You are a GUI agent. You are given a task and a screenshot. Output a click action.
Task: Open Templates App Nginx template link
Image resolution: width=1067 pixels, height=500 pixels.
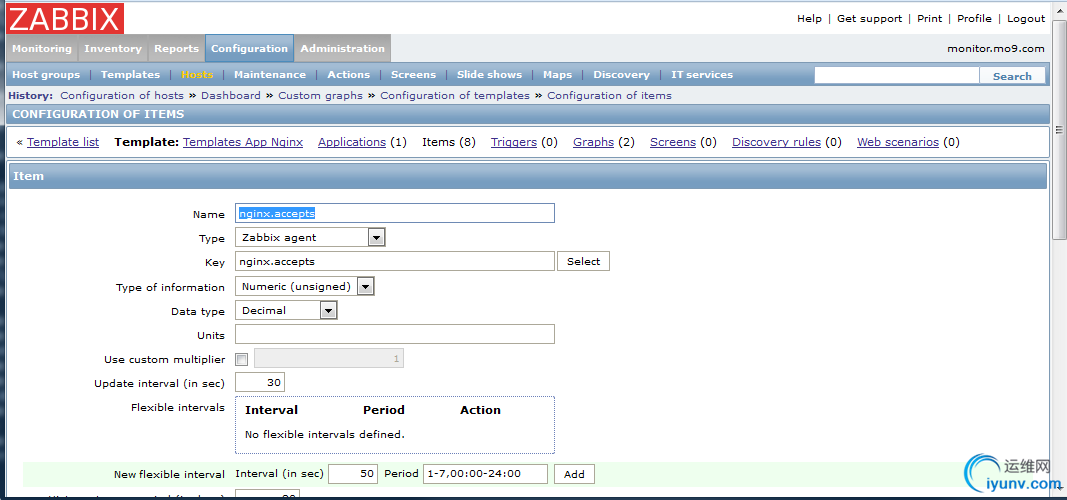click(x=243, y=142)
